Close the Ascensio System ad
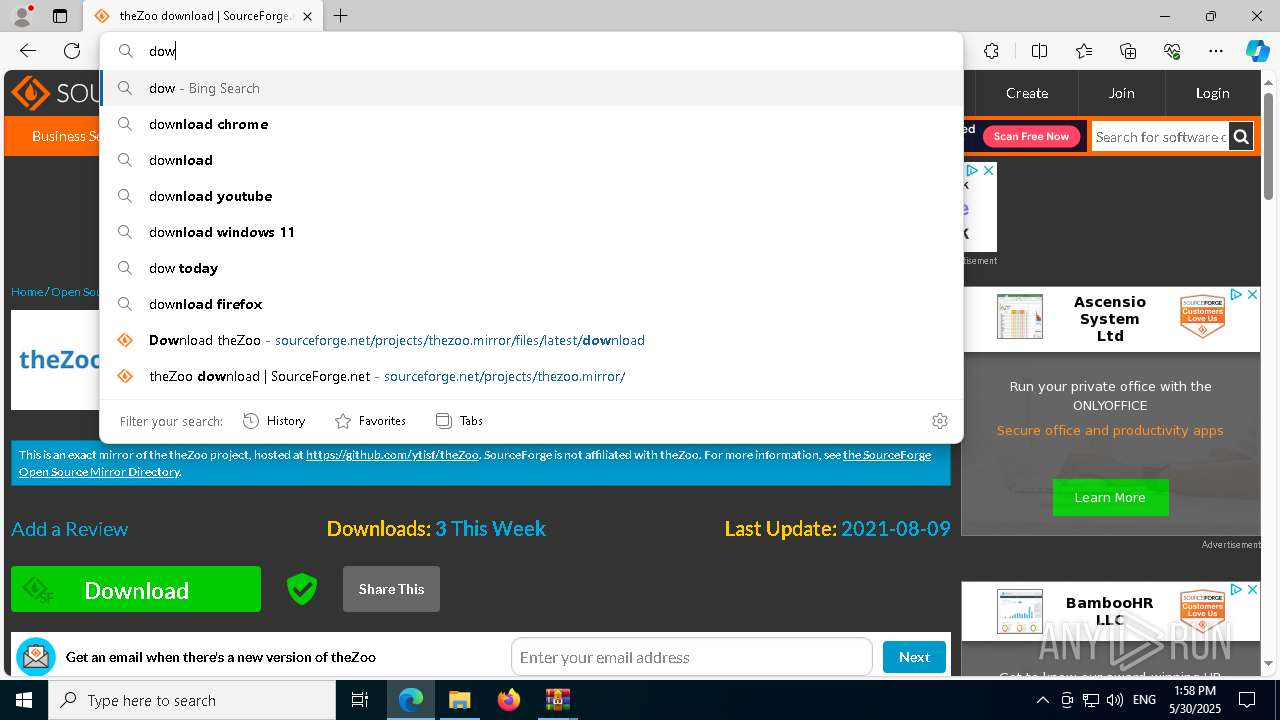1280x720 pixels. tap(1251, 295)
